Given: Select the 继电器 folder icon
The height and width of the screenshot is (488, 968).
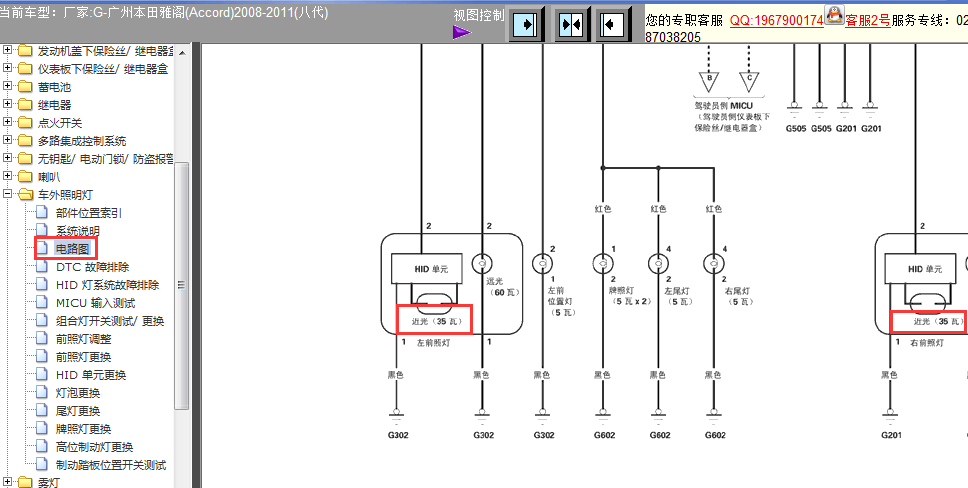Looking at the screenshot, I should pyautogui.click(x=25, y=105).
